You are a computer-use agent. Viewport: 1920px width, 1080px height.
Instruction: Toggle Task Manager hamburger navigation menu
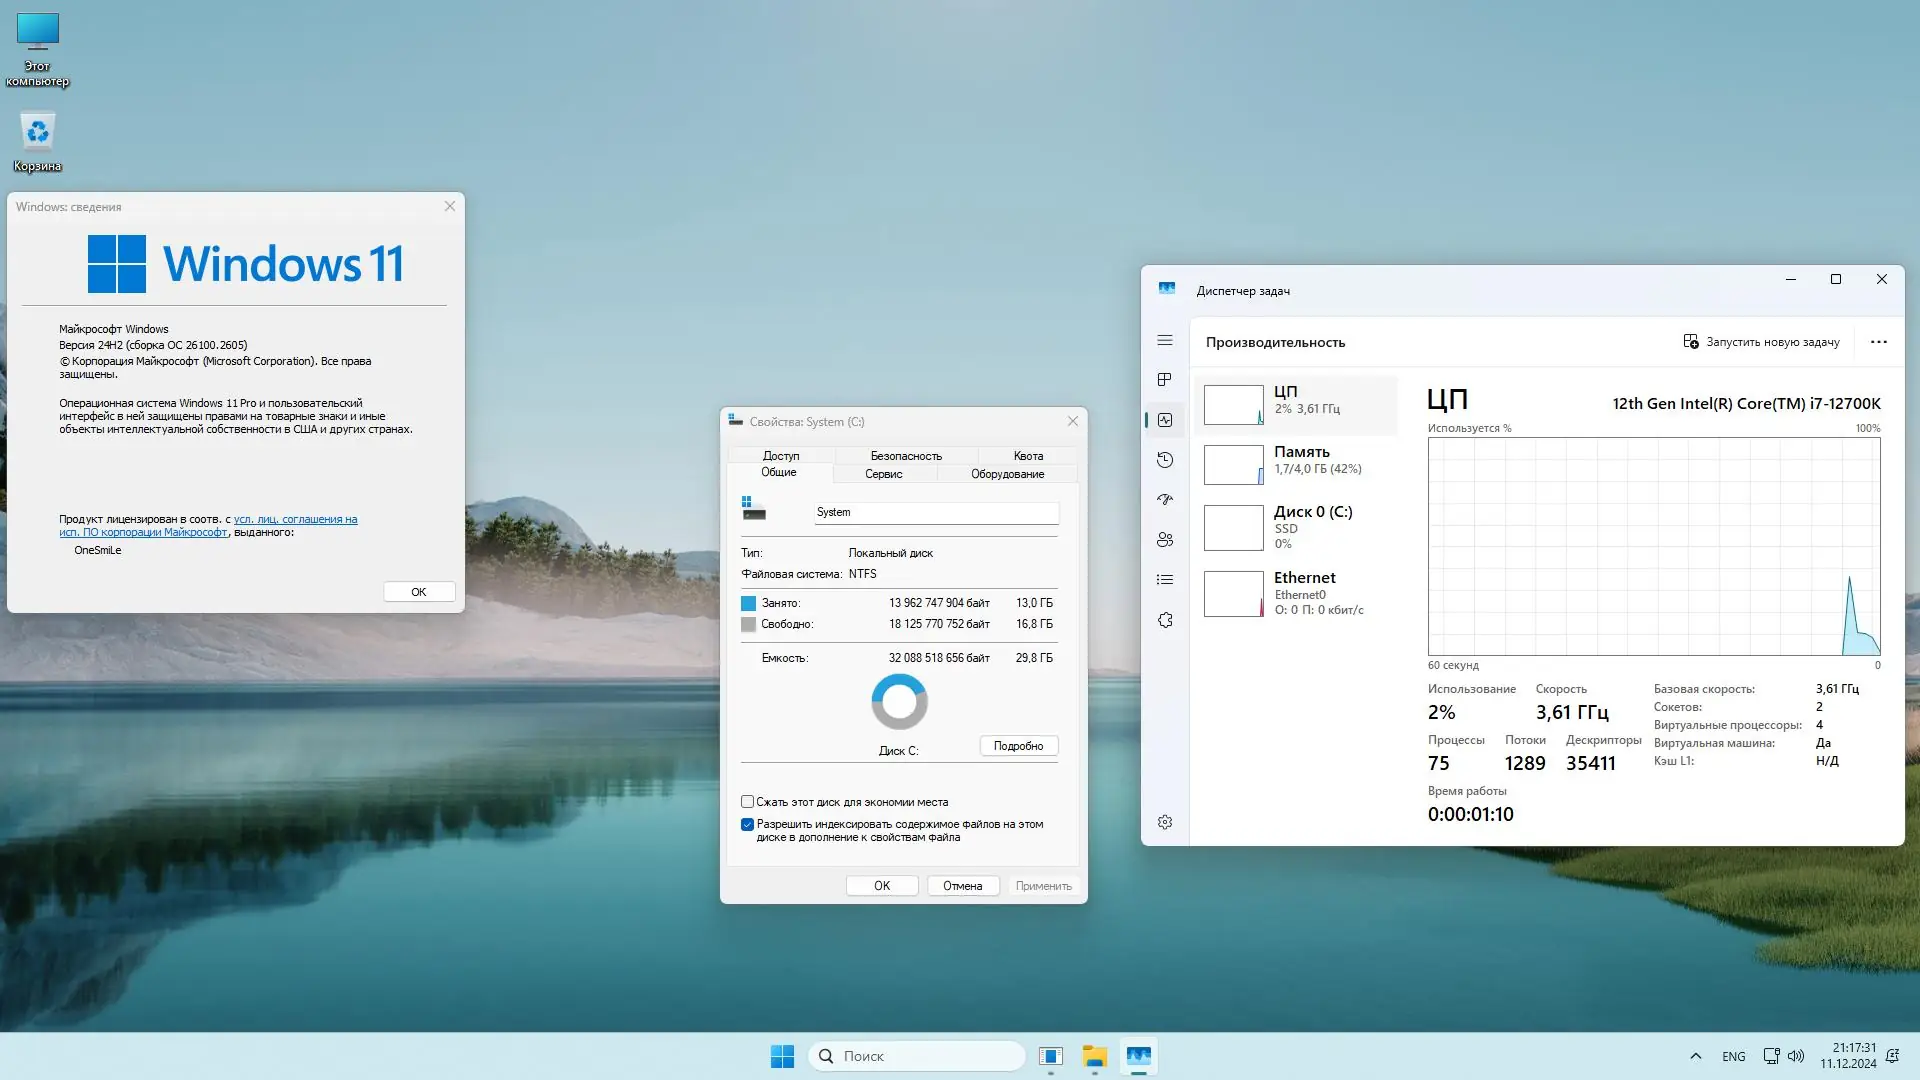coord(1165,341)
